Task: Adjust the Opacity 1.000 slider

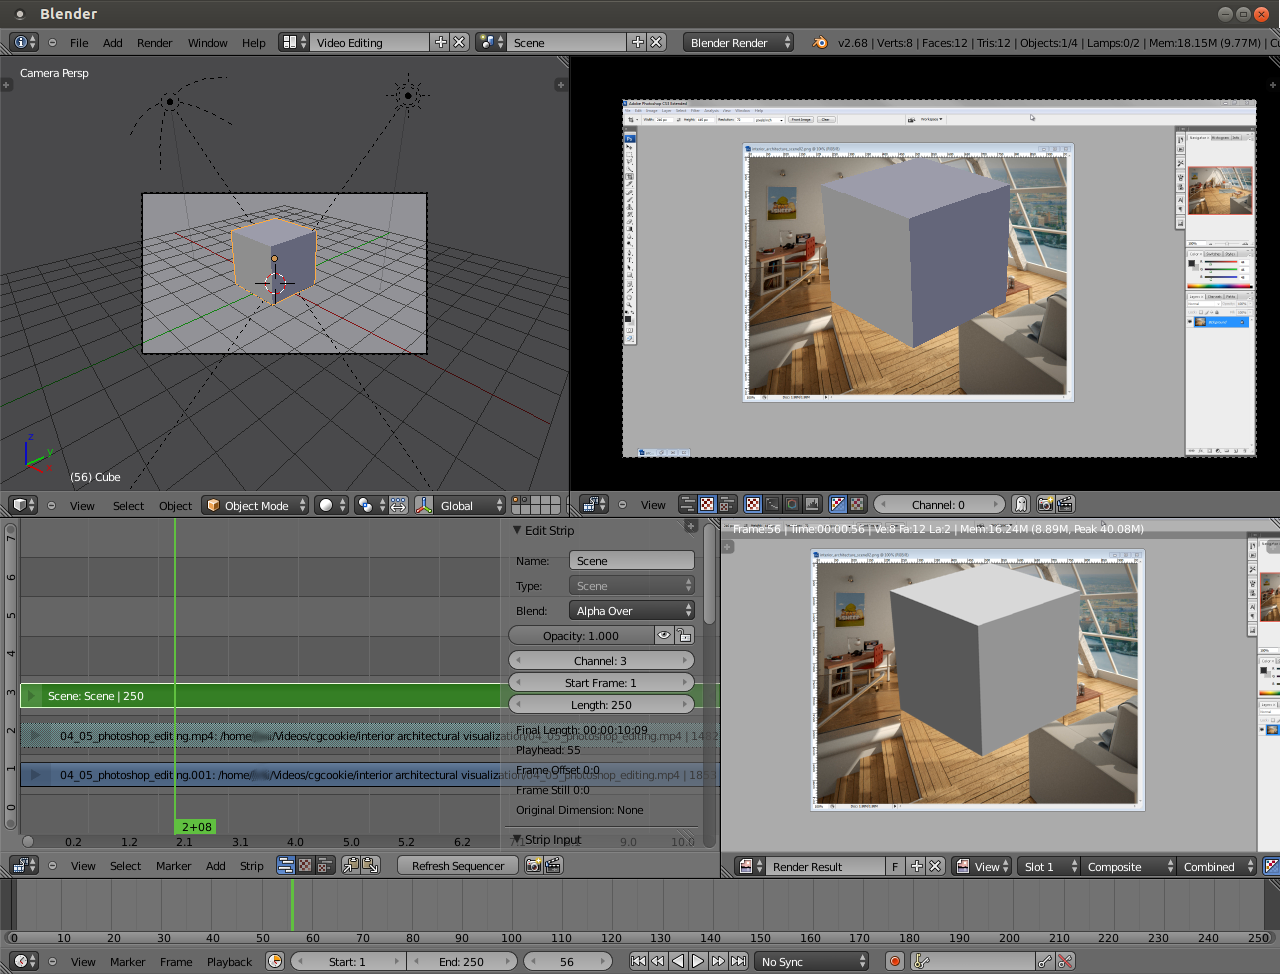Action: tap(581, 635)
